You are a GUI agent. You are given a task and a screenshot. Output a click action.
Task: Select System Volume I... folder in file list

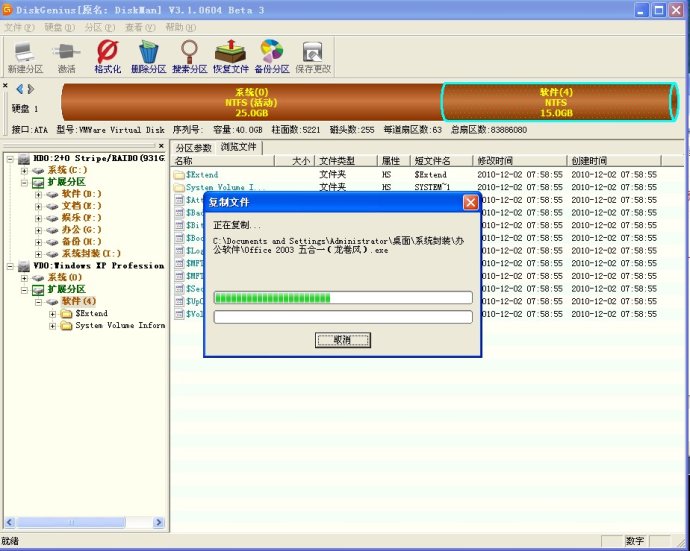pos(225,187)
